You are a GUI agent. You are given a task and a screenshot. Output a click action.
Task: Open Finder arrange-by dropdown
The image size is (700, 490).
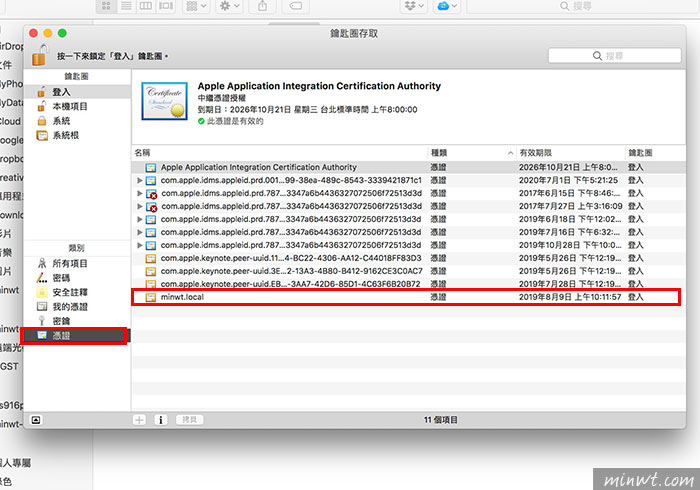coord(196,6)
